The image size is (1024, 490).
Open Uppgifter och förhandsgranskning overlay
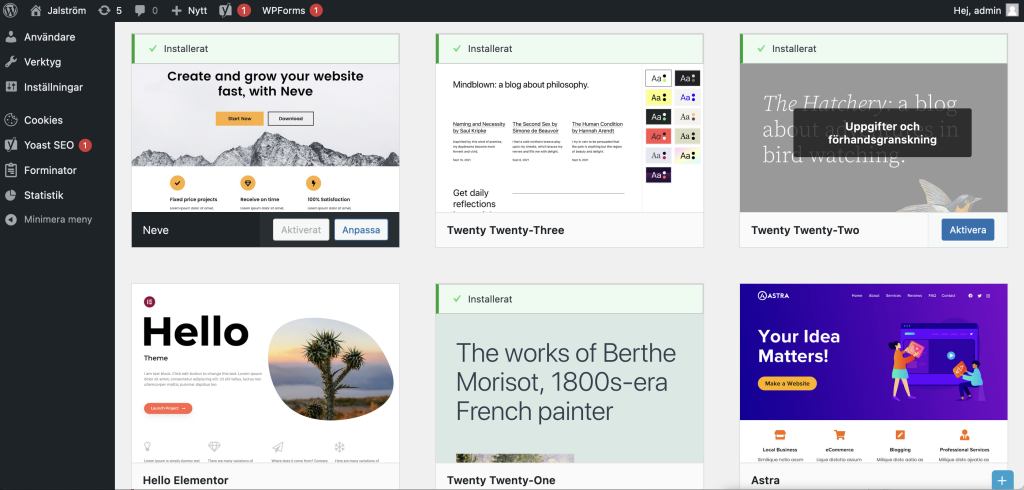coord(882,133)
